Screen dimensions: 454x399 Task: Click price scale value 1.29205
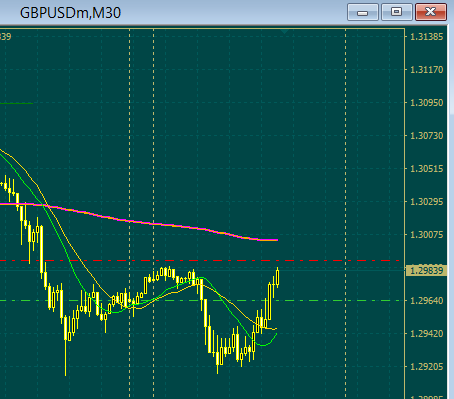pos(427,367)
